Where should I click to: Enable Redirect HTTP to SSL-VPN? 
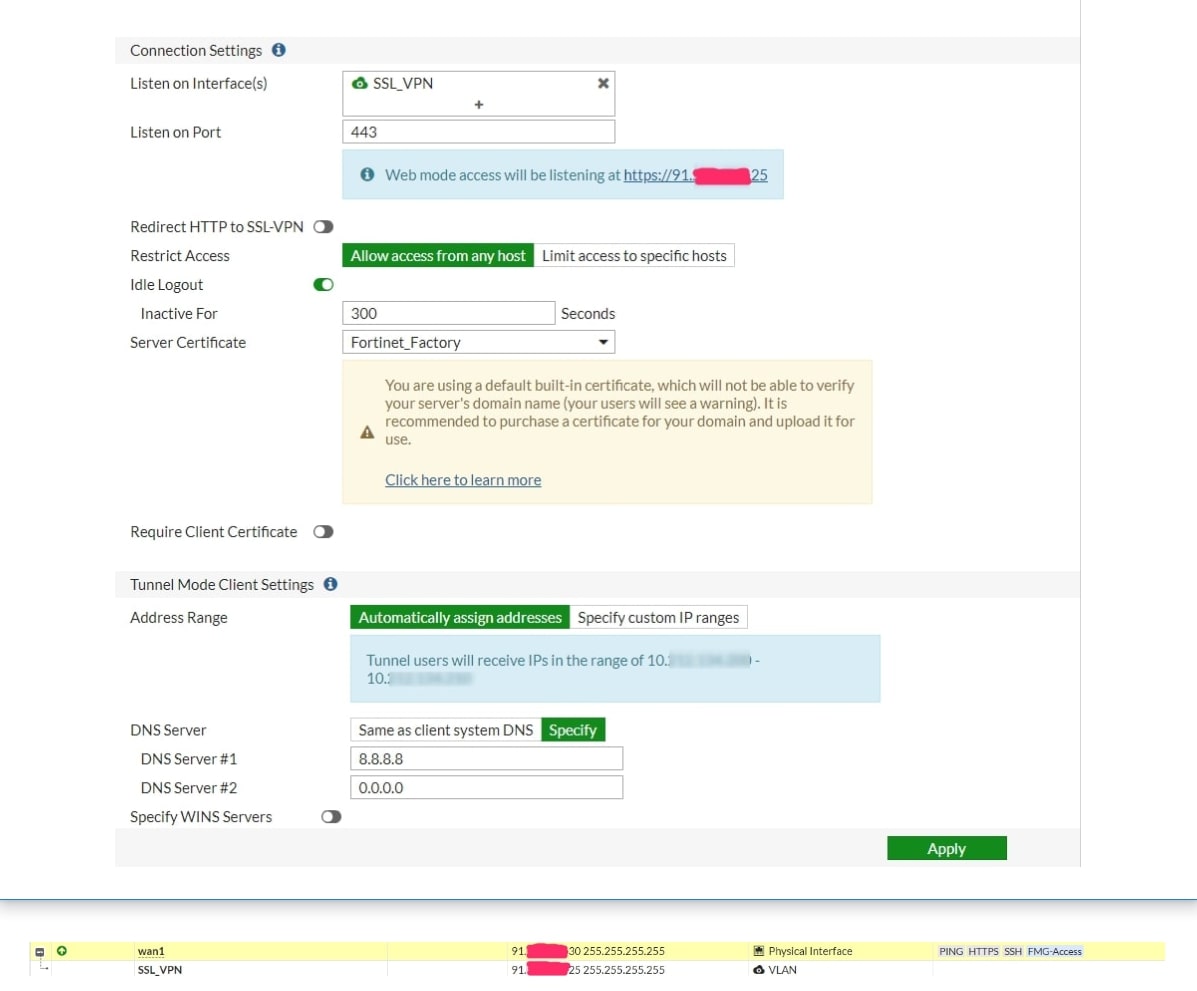click(x=323, y=227)
